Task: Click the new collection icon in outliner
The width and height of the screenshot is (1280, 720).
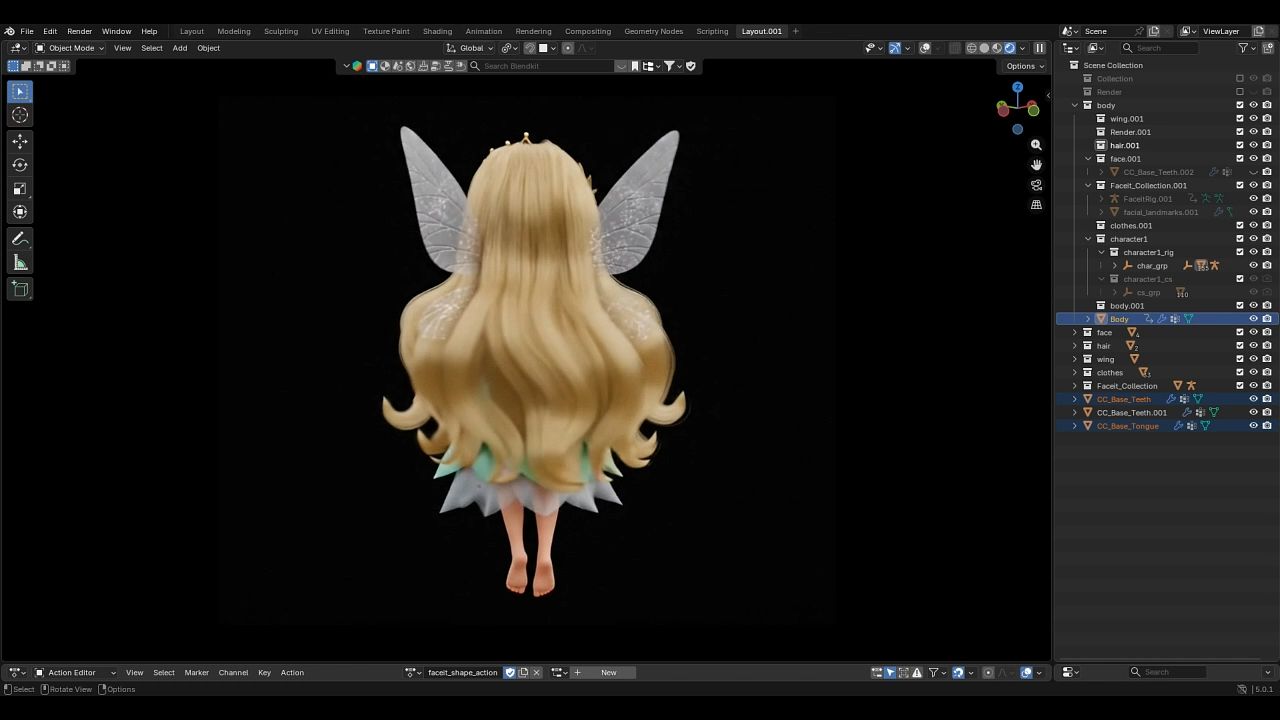Action: [1266, 48]
